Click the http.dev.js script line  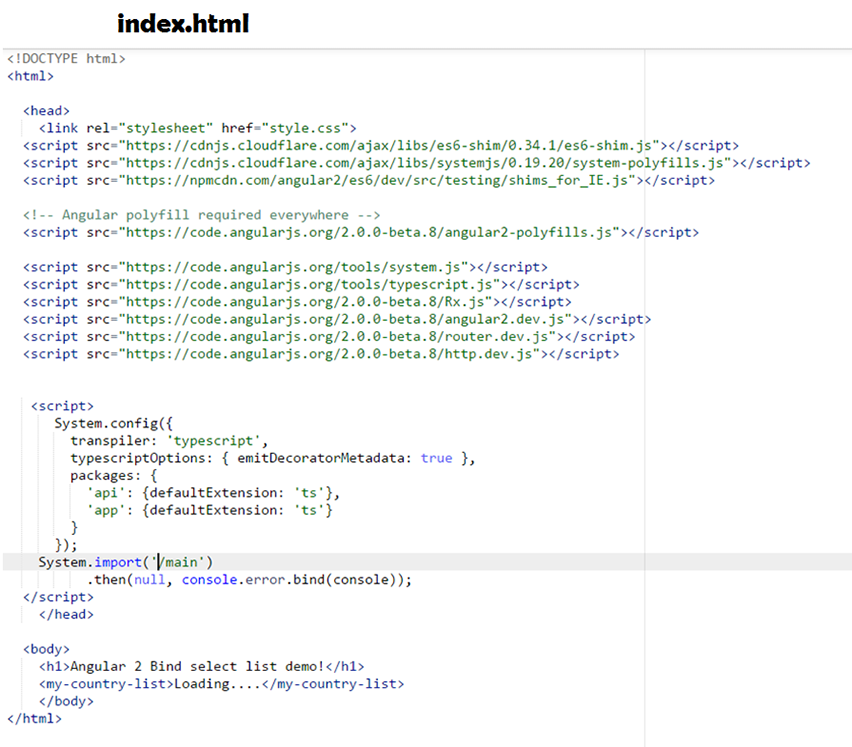321,354
